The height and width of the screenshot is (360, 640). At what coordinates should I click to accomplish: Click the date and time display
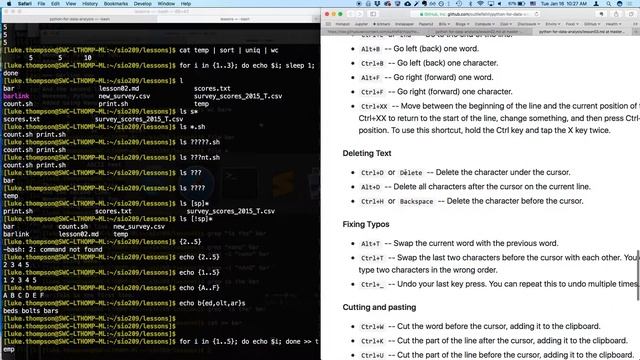click(x=564, y=4)
